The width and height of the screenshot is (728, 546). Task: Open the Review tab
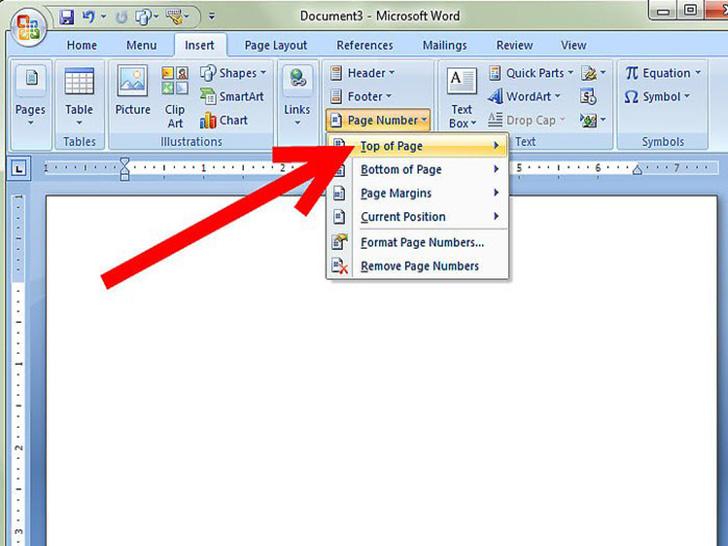pyautogui.click(x=514, y=45)
